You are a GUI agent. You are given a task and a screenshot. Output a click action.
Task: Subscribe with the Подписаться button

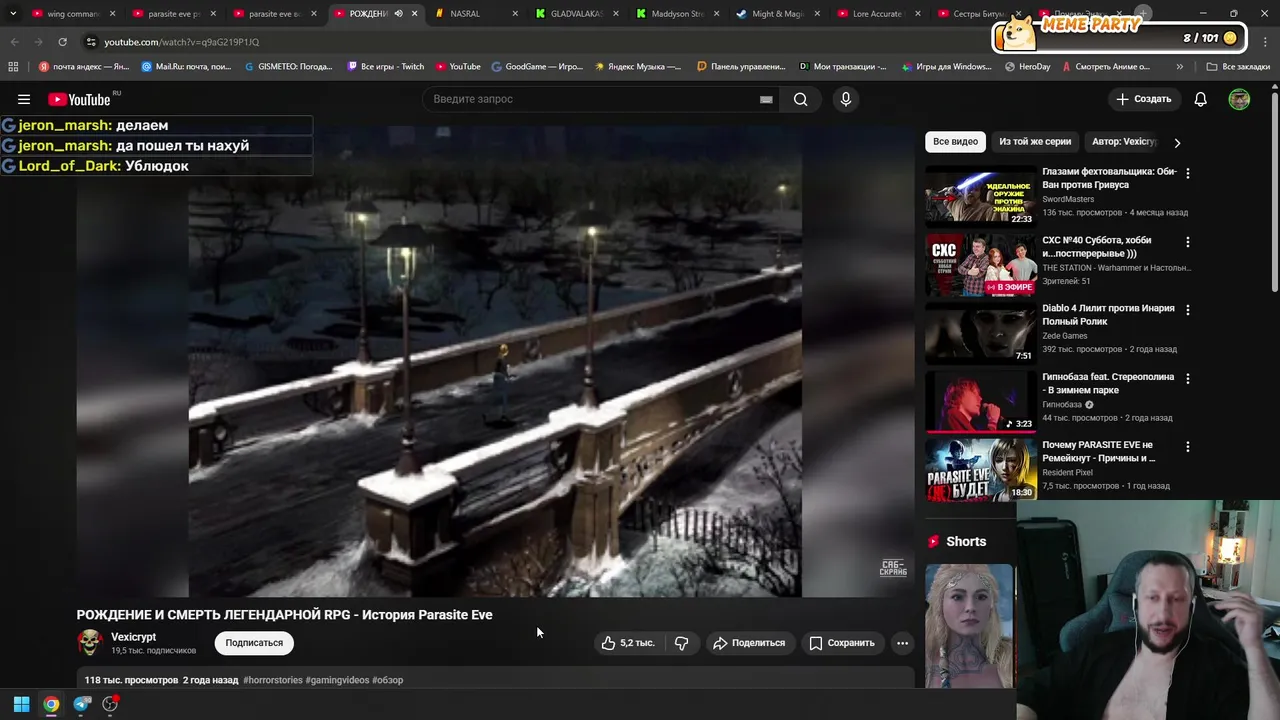(254, 643)
